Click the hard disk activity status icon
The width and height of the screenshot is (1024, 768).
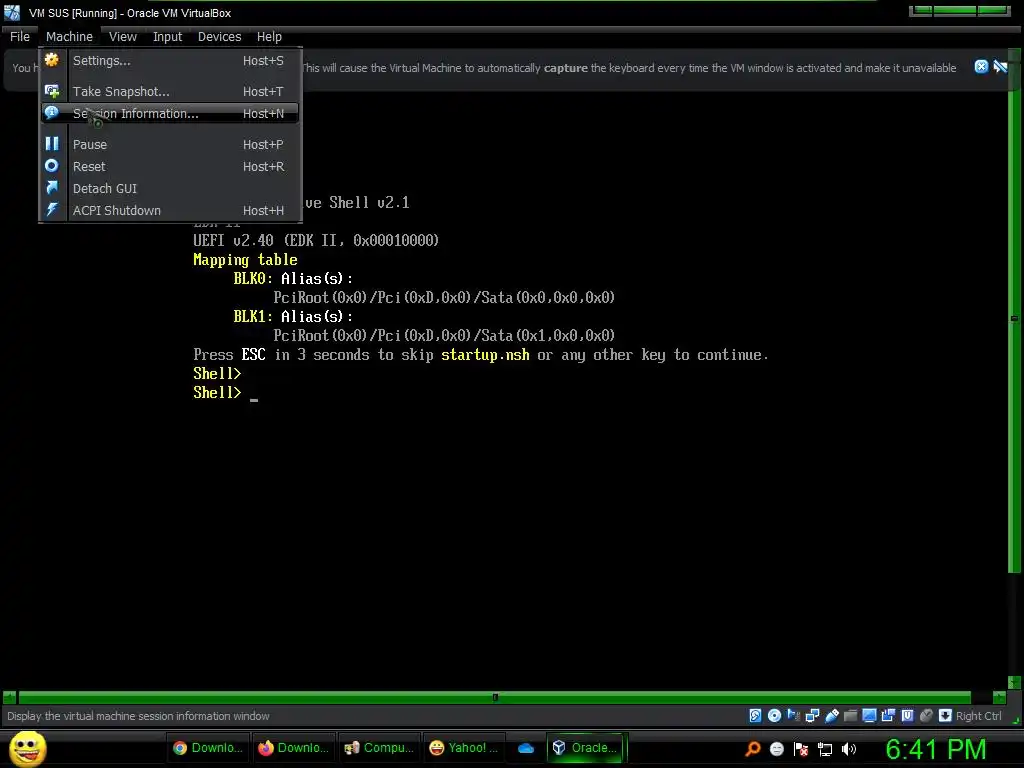tap(755, 716)
